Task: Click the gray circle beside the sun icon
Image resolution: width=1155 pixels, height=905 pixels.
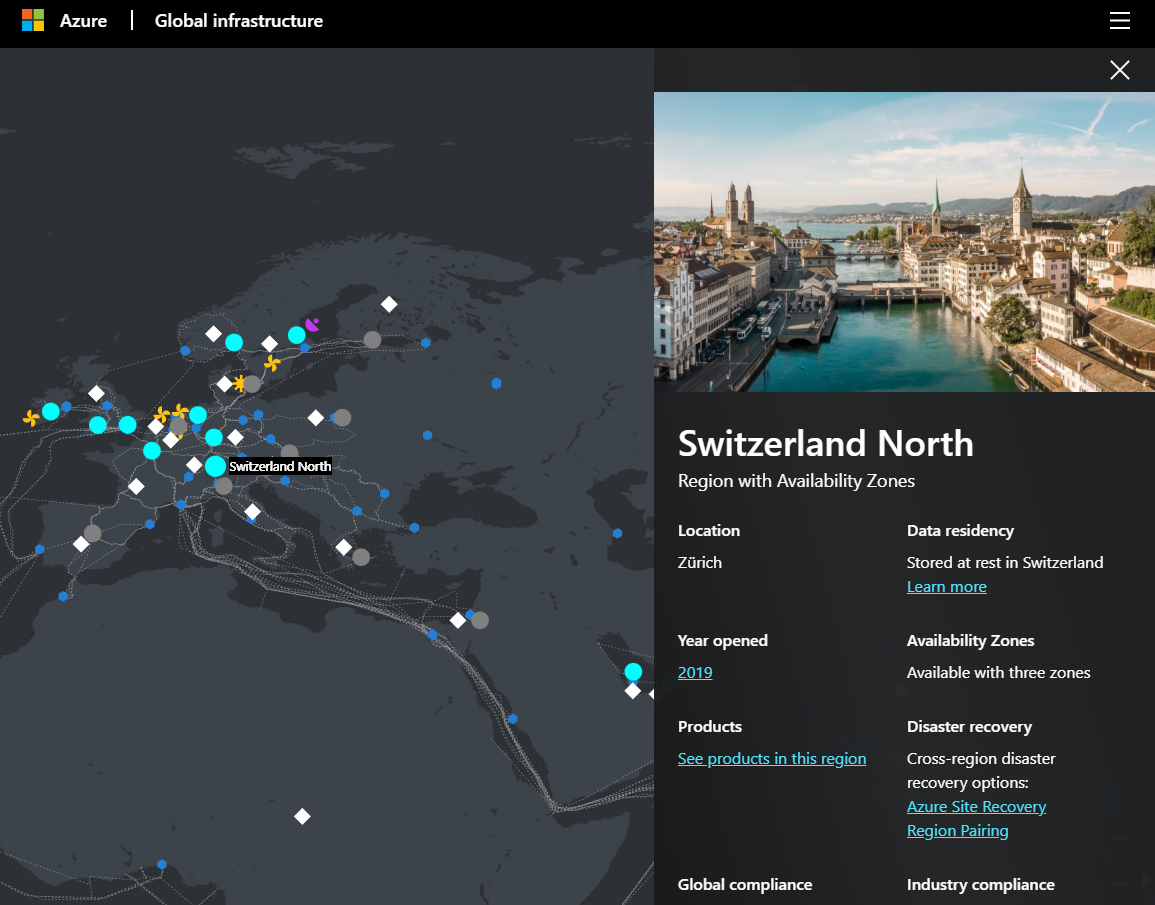Action: point(252,384)
